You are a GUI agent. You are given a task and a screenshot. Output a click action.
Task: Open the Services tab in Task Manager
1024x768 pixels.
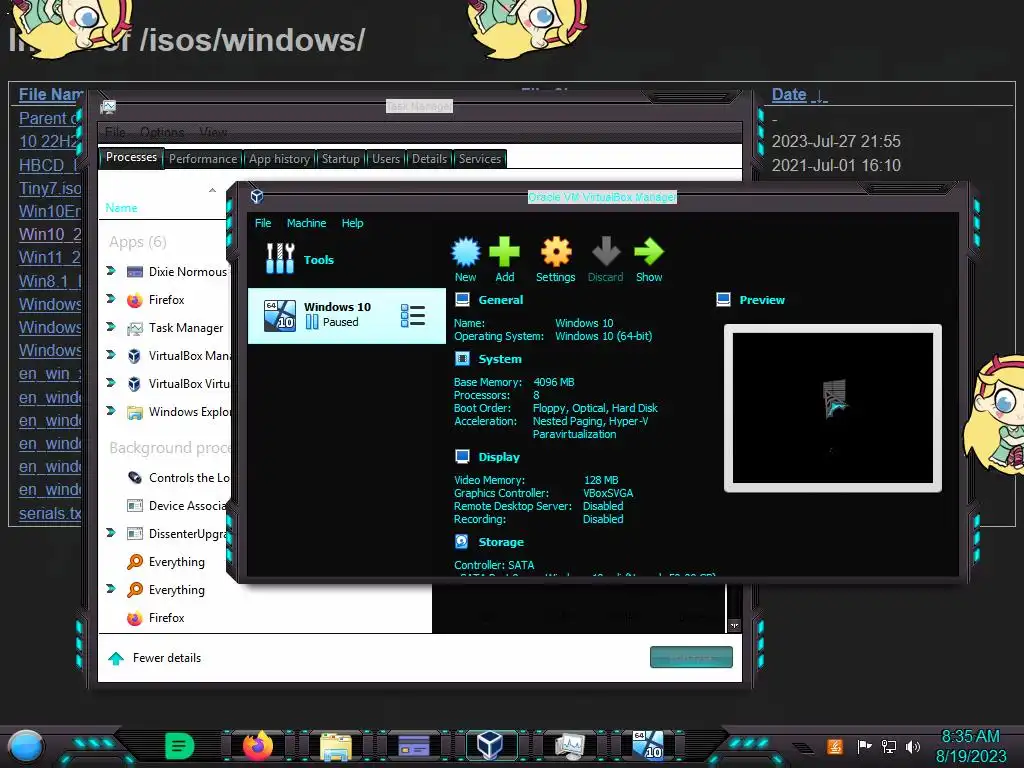(479, 159)
